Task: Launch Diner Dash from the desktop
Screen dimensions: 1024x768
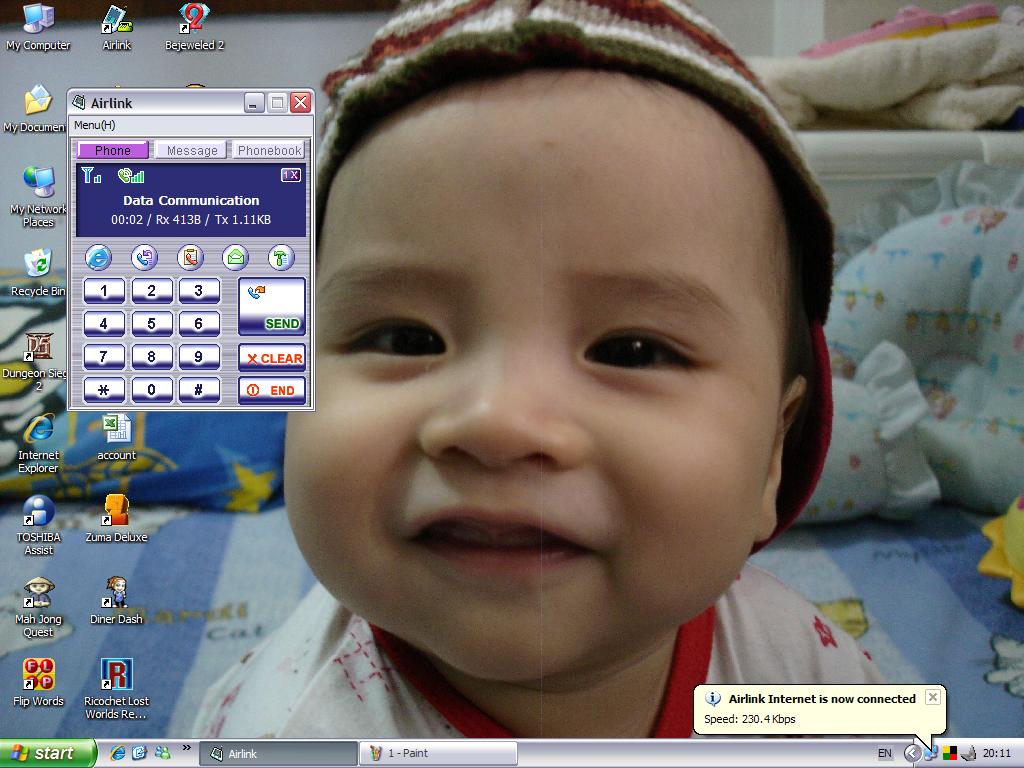Action: (116, 601)
